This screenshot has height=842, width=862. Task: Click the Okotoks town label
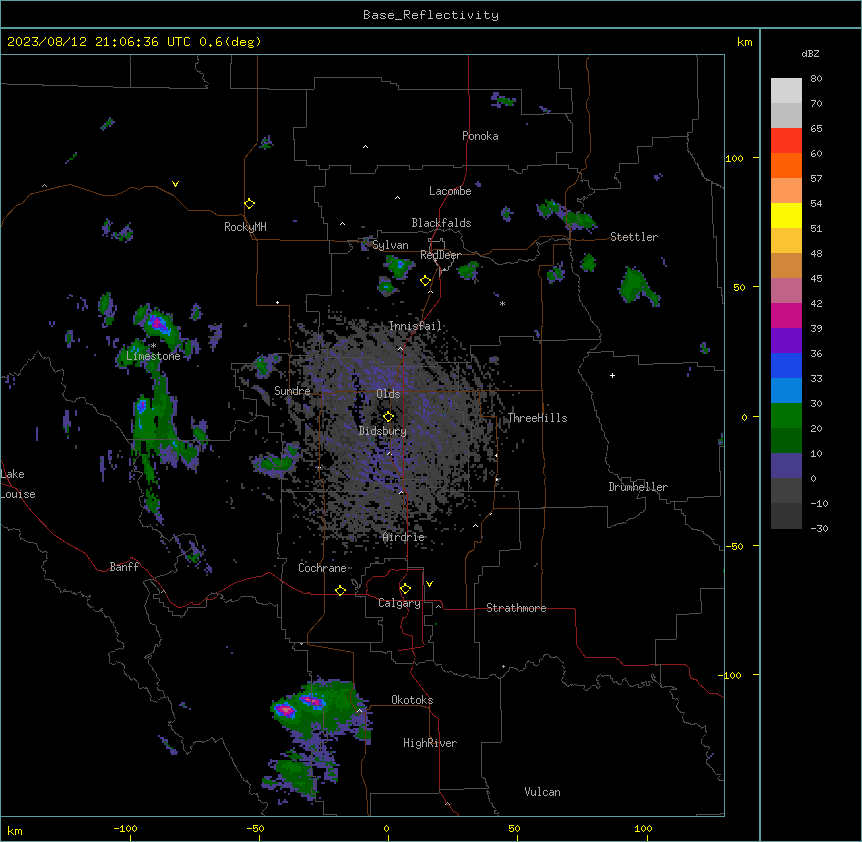pyautogui.click(x=412, y=700)
